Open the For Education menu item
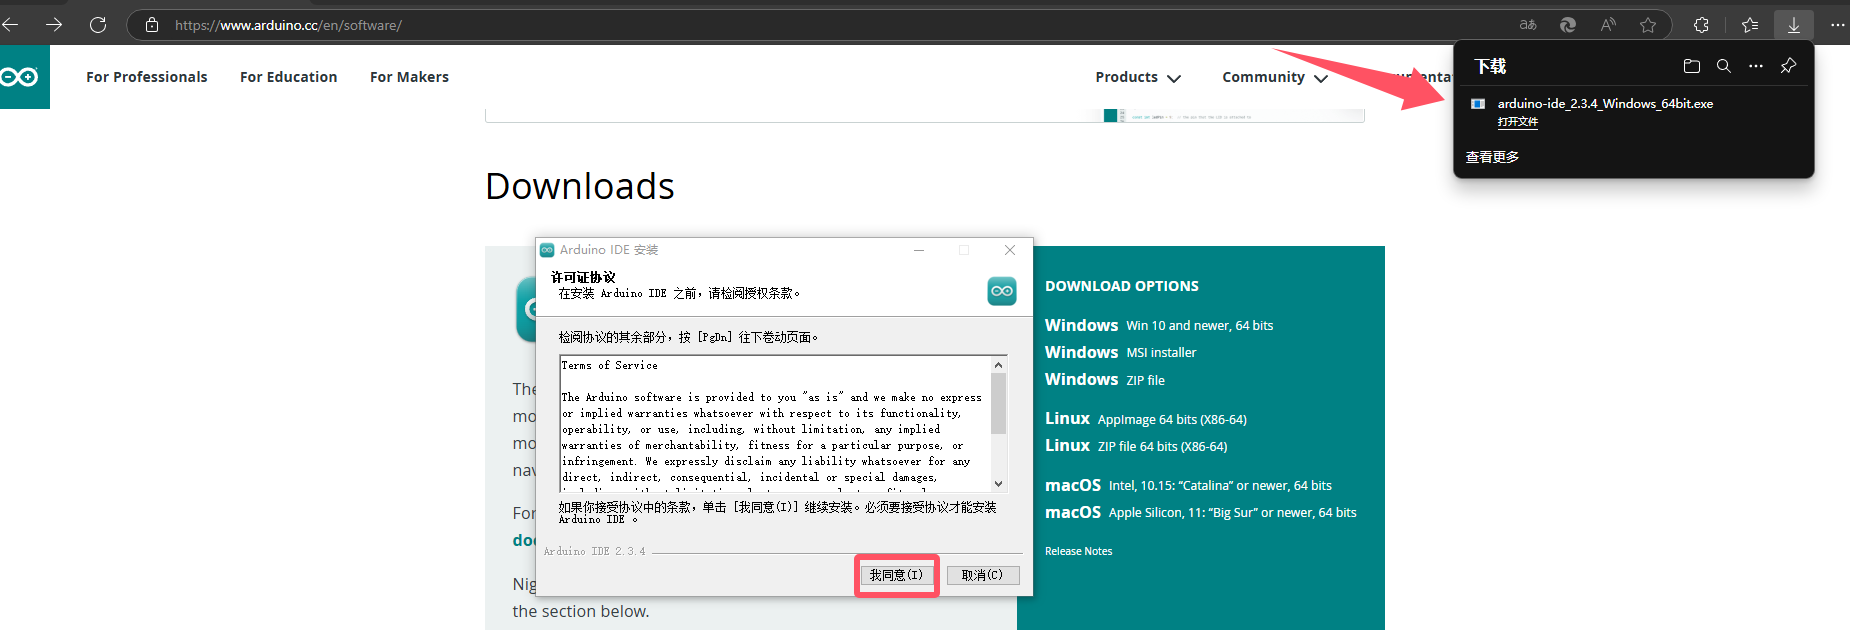1850x630 pixels. (288, 77)
